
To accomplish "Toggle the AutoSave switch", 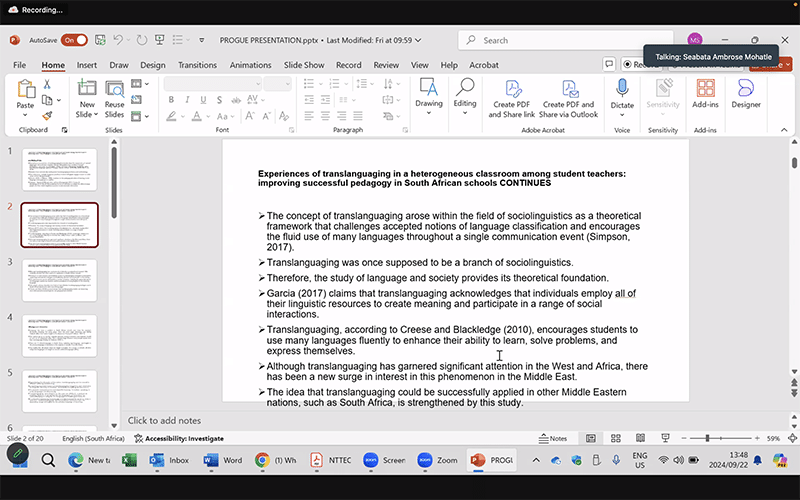I will [74, 40].
